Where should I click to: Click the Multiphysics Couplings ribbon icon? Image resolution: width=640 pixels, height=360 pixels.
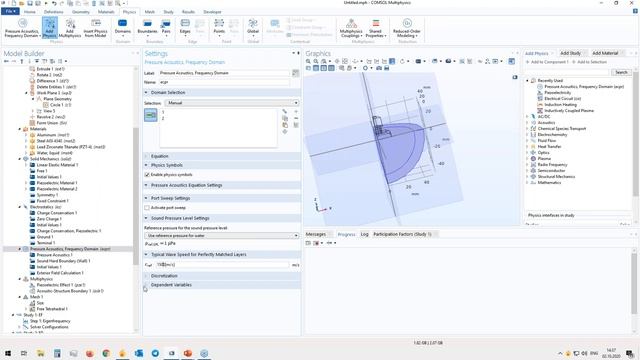tap(351, 28)
